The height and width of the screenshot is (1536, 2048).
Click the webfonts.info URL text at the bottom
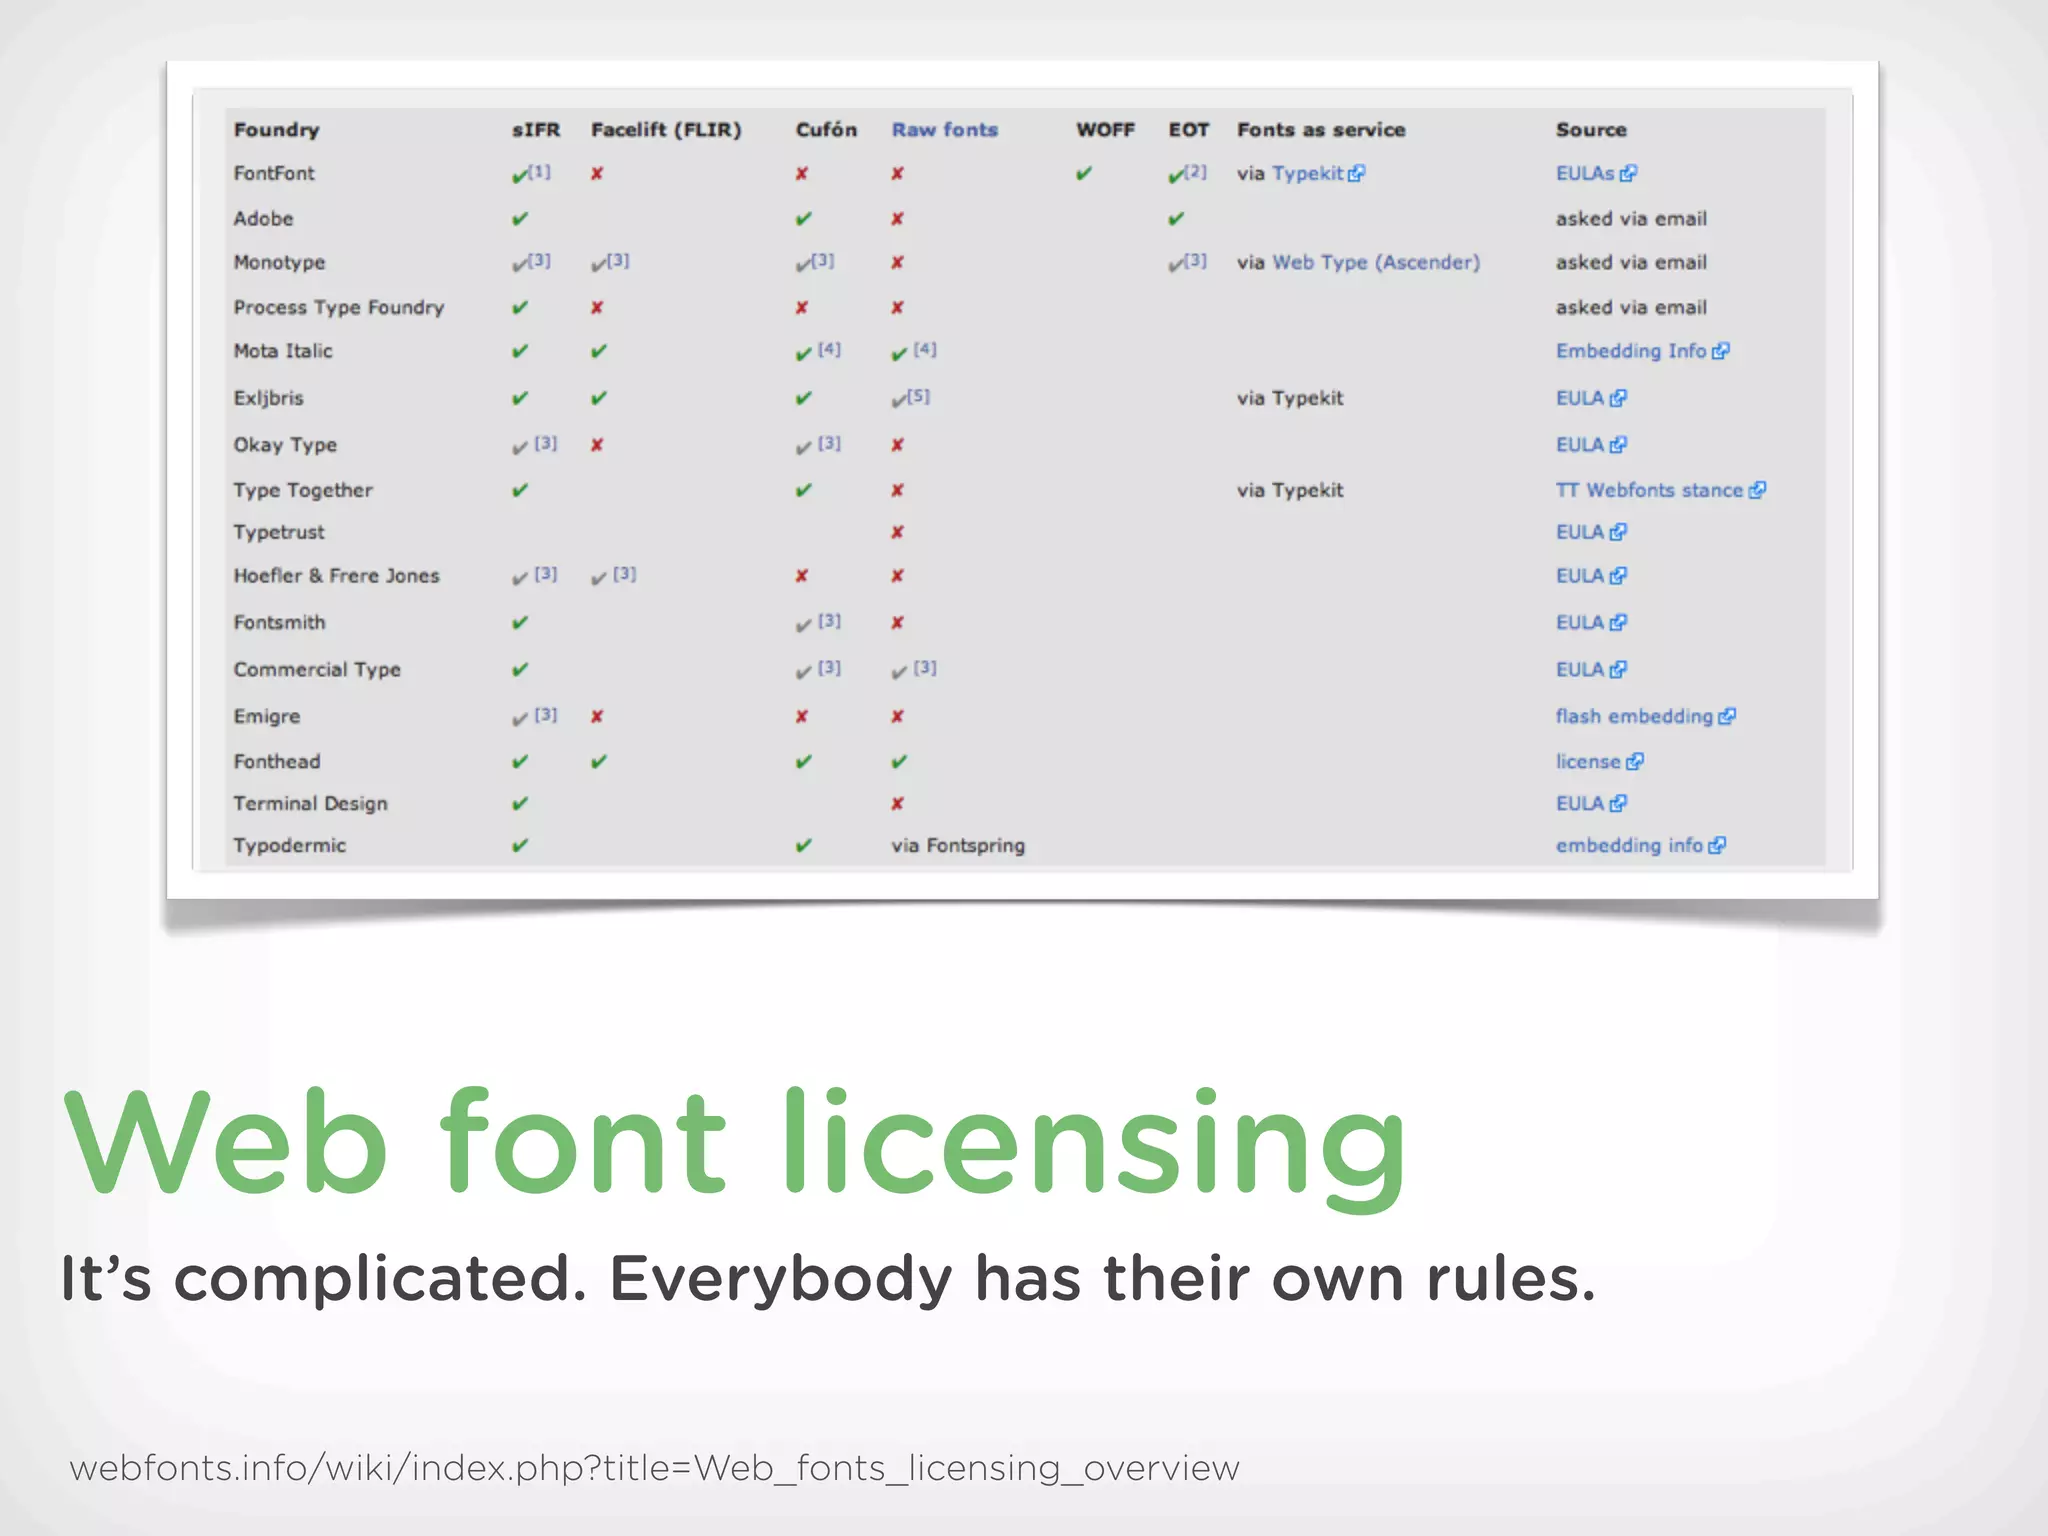[x=654, y=1468]
